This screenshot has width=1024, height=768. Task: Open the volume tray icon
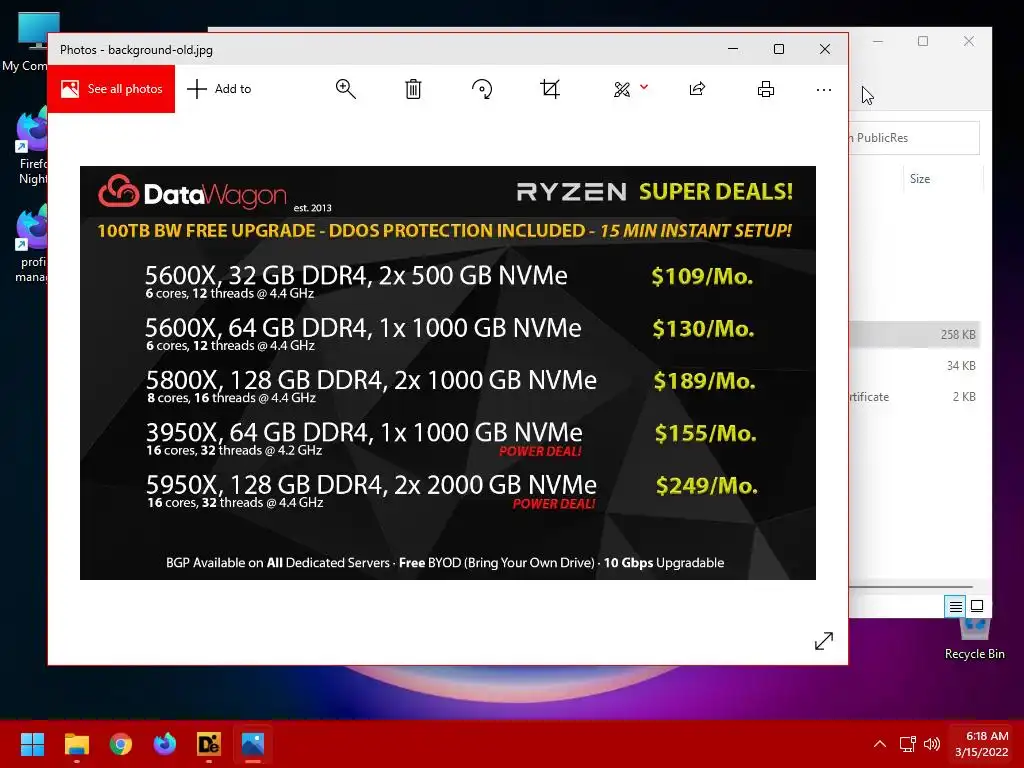coord(932,744)
